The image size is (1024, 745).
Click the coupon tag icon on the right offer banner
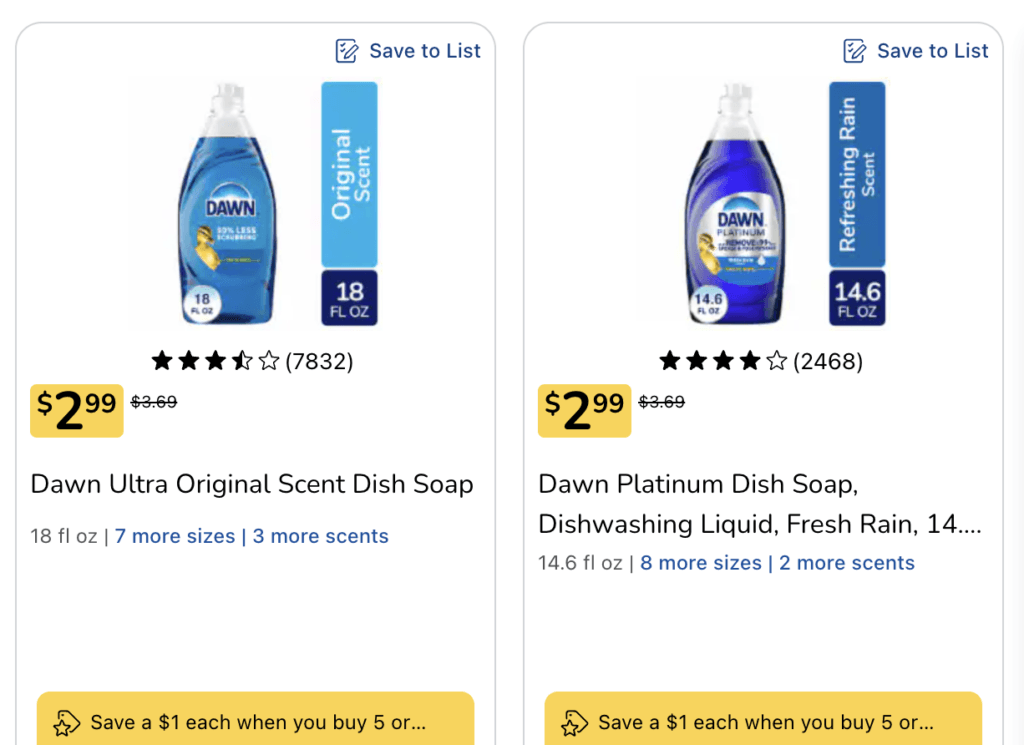[x=575, y=721]
